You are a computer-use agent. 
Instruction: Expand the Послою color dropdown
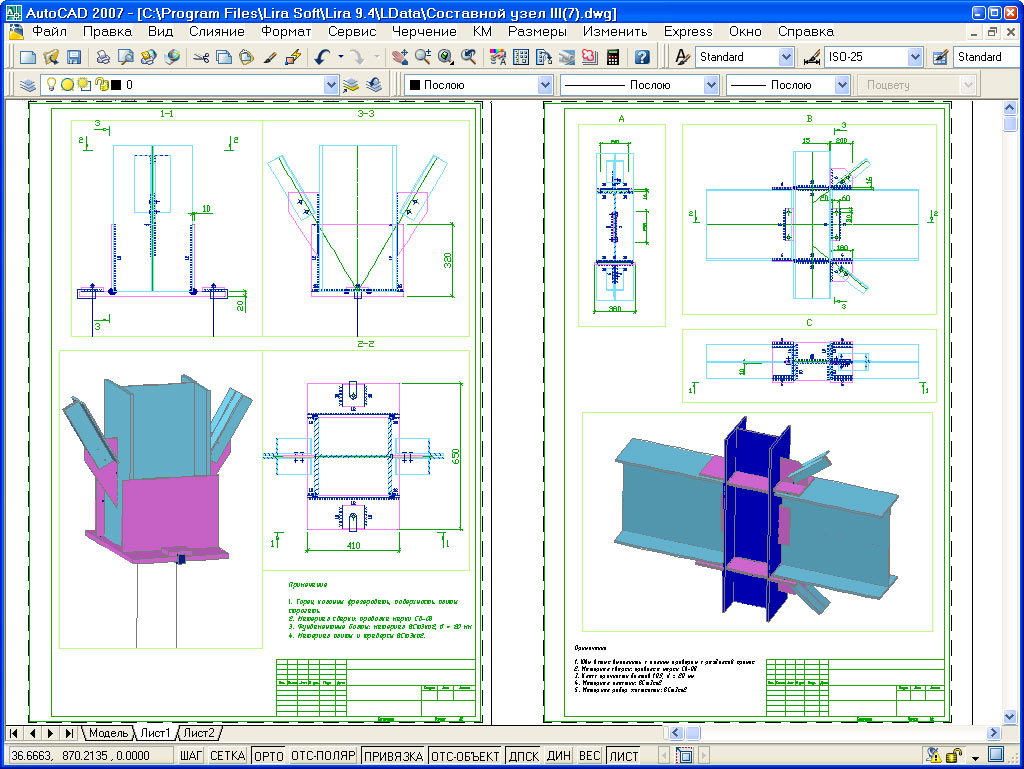point(545,85)
